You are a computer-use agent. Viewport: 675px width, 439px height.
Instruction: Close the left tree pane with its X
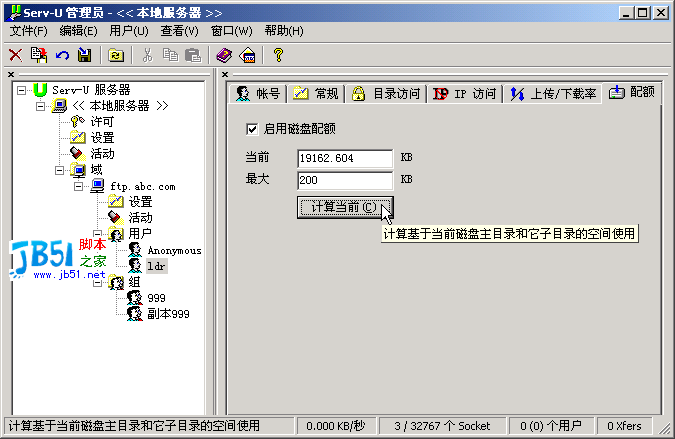pyautogui.click(x=11, y=74)
